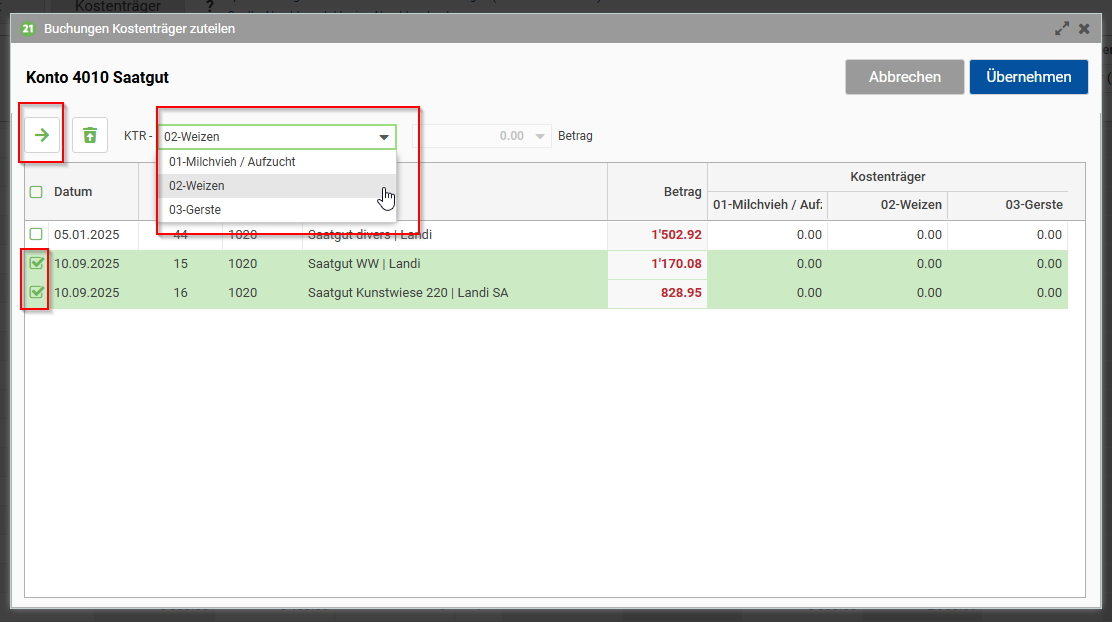Click the green 21 app logo
The width and height of the screenshot is (1112, 622).
(x=28, y=29)
